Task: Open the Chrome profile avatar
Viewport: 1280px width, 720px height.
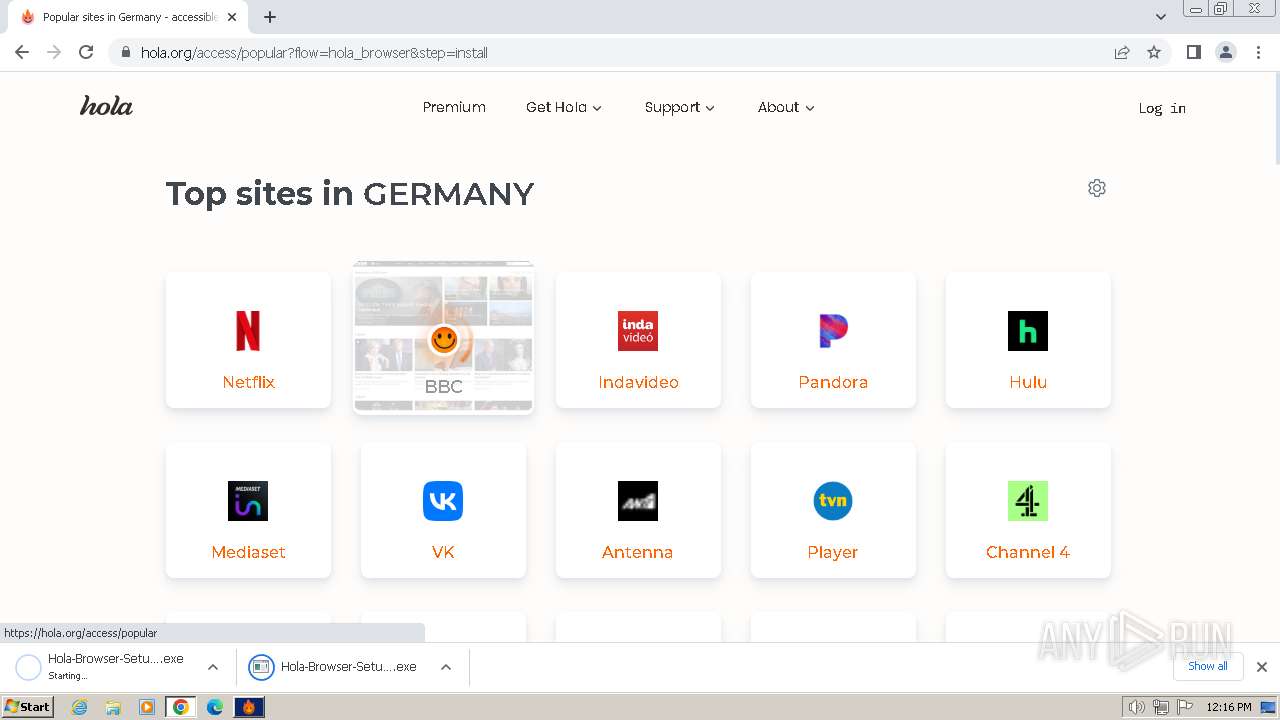Action: pos(1226,52)
